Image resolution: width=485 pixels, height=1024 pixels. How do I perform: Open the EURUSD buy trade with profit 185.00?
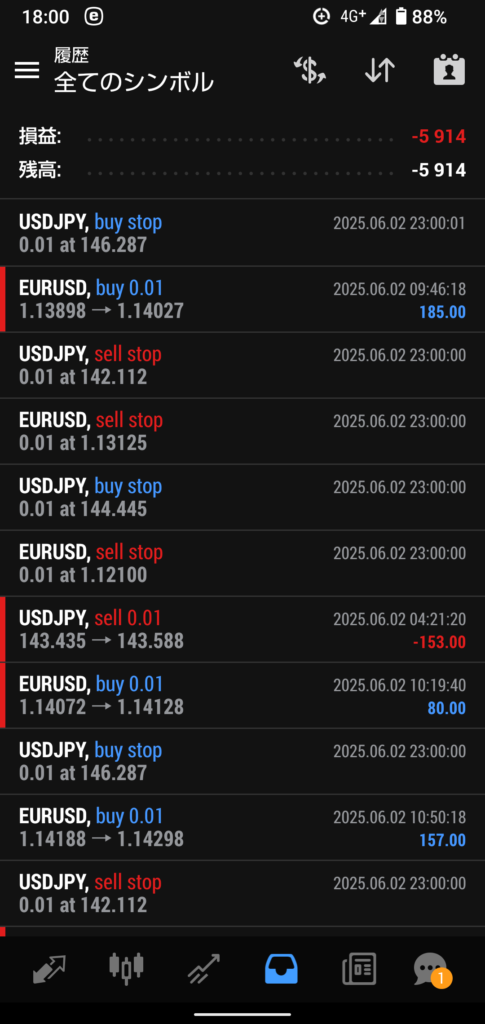tap(242, 299)
